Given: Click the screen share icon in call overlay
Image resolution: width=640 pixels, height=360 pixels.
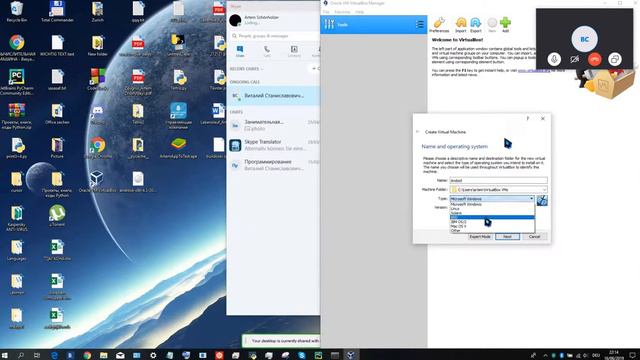Looking at the screenshot, I should point(615,59).
